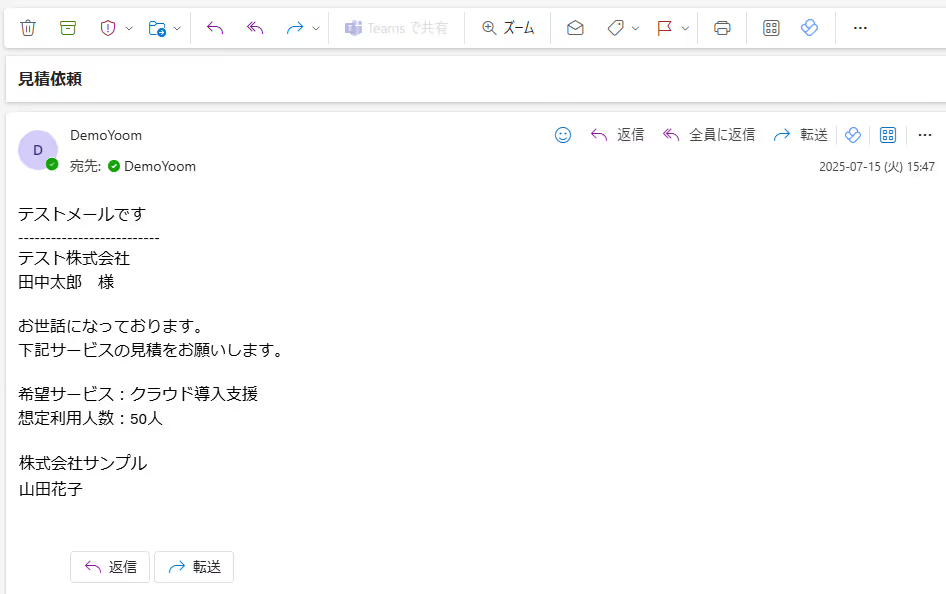Expand the forward options dropdown arrow

[316, 28]
